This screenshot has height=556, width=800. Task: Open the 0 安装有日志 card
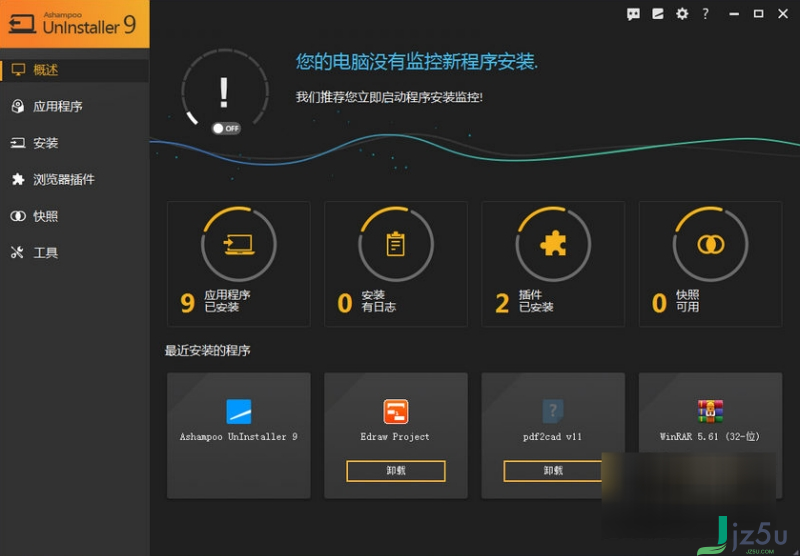(x=396, y=264)
